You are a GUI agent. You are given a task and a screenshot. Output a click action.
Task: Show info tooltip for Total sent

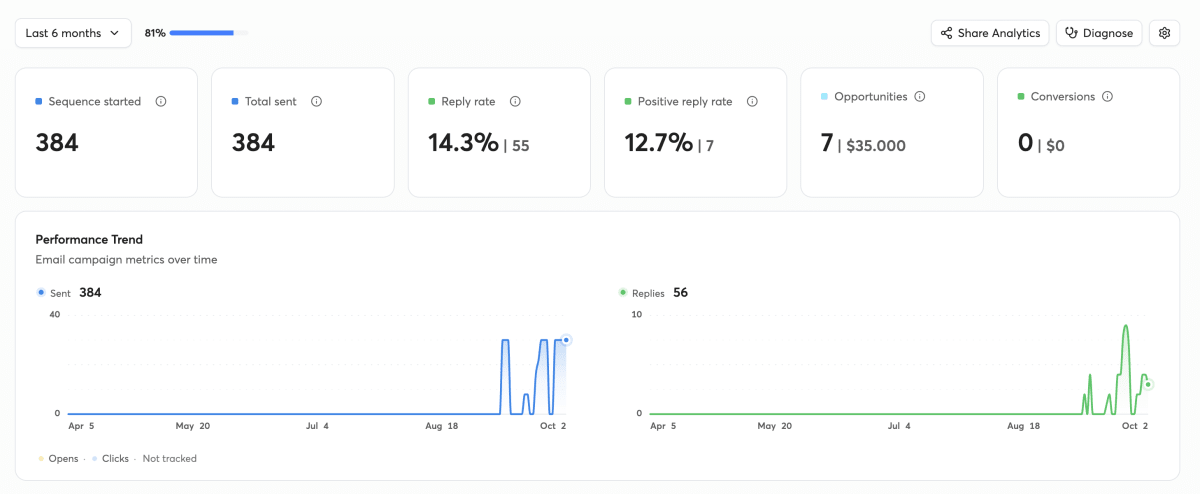316,101
